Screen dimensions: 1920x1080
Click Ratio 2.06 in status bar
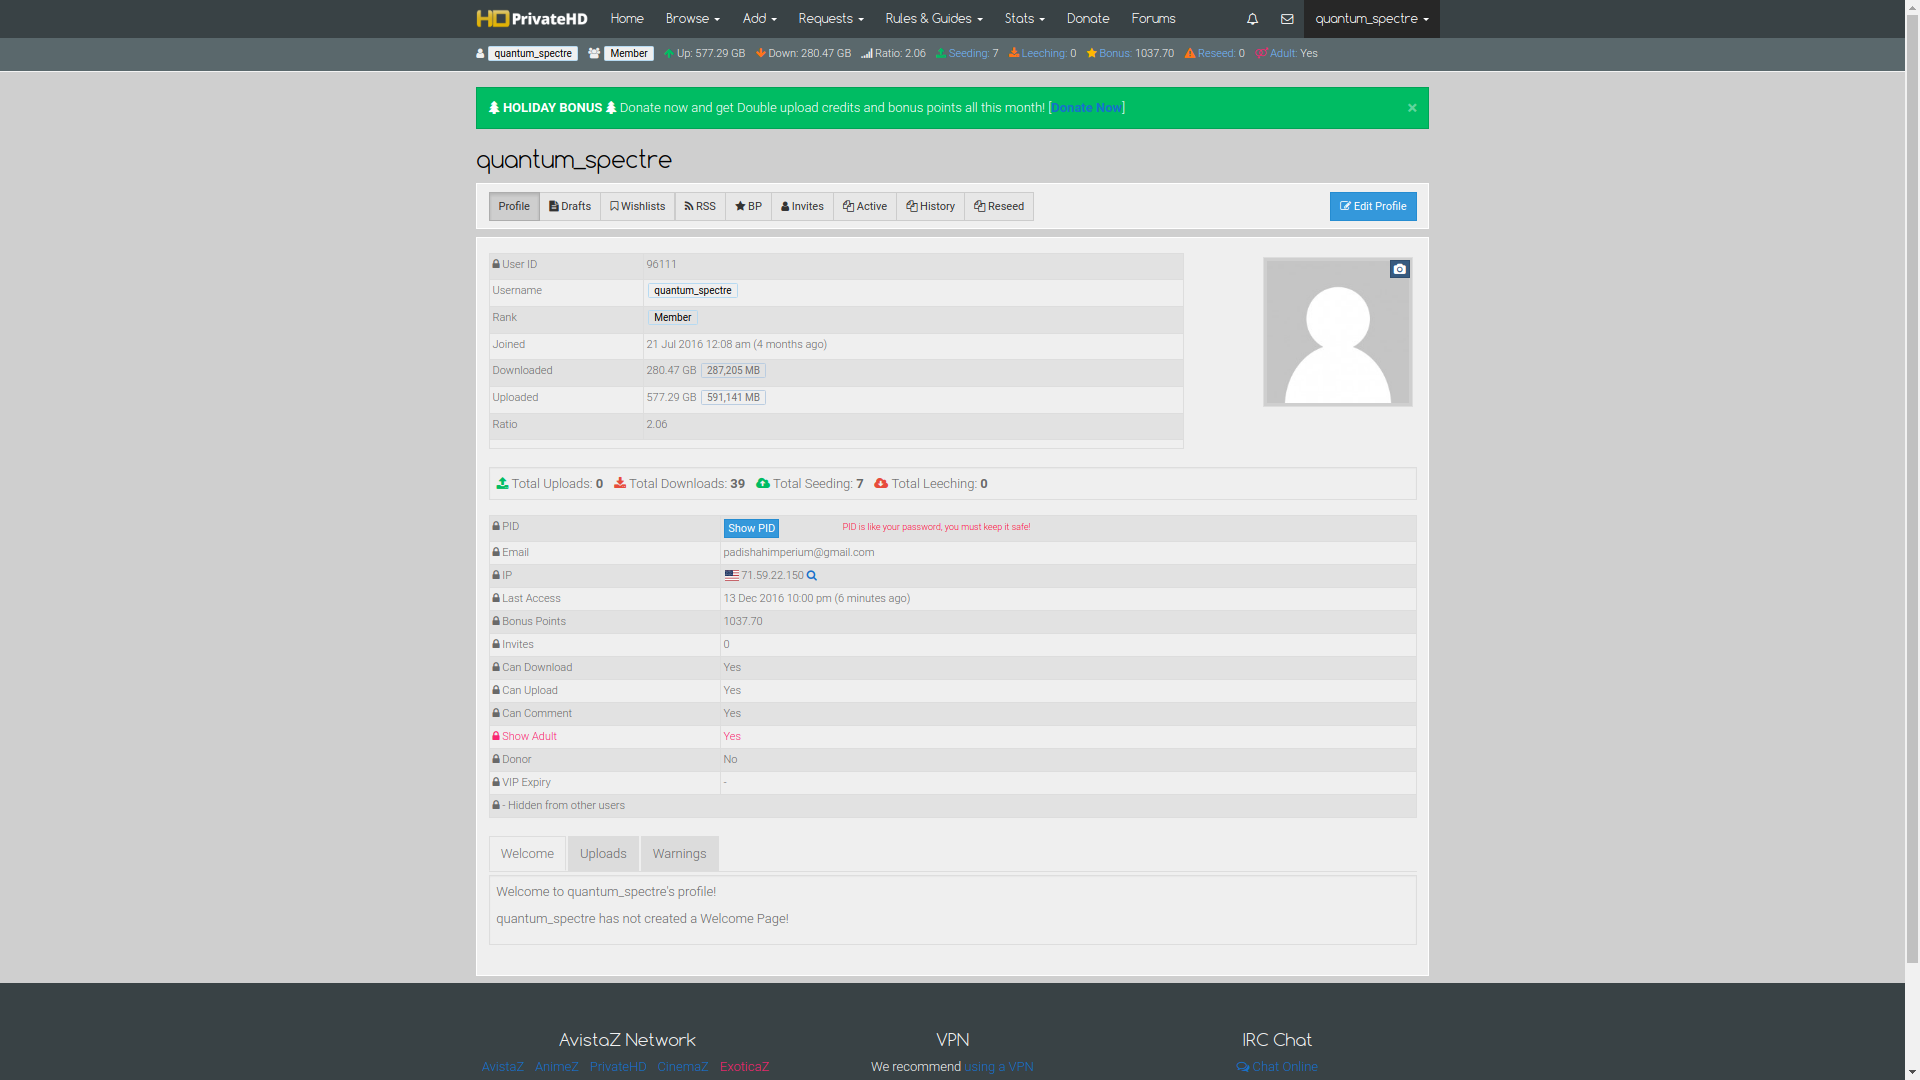(893, 54)
